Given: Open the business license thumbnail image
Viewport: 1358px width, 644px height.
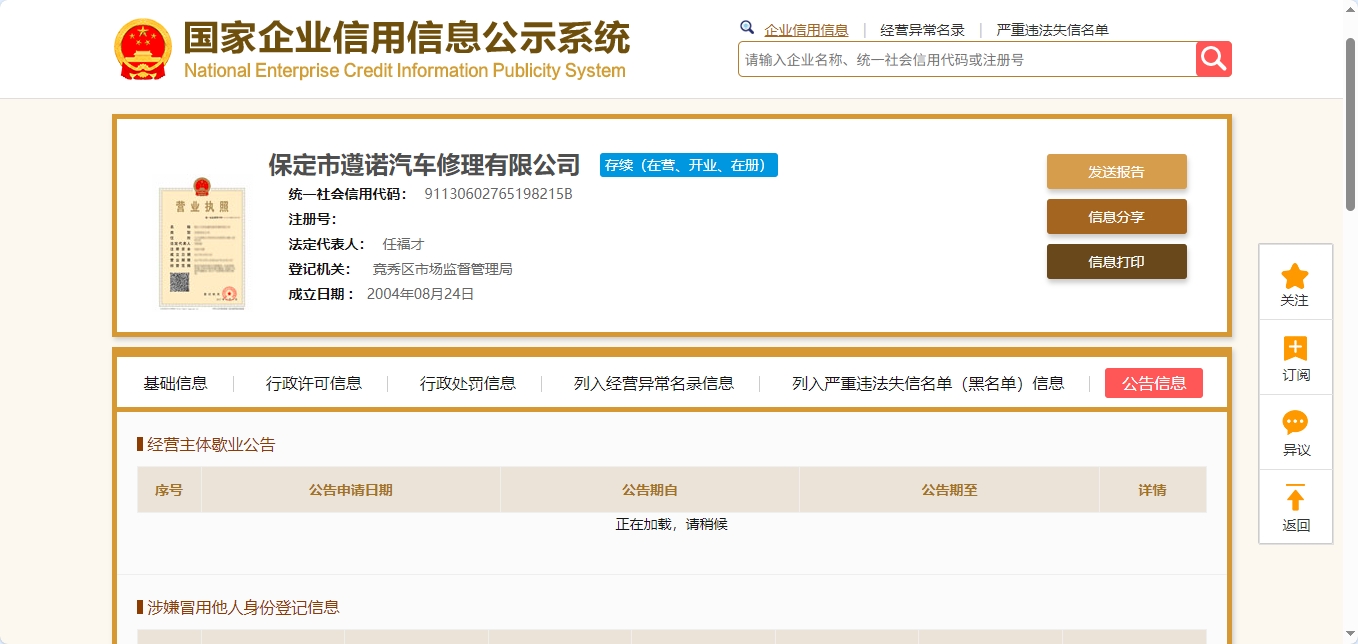Looking at the screenshot, I should point(202,244).
